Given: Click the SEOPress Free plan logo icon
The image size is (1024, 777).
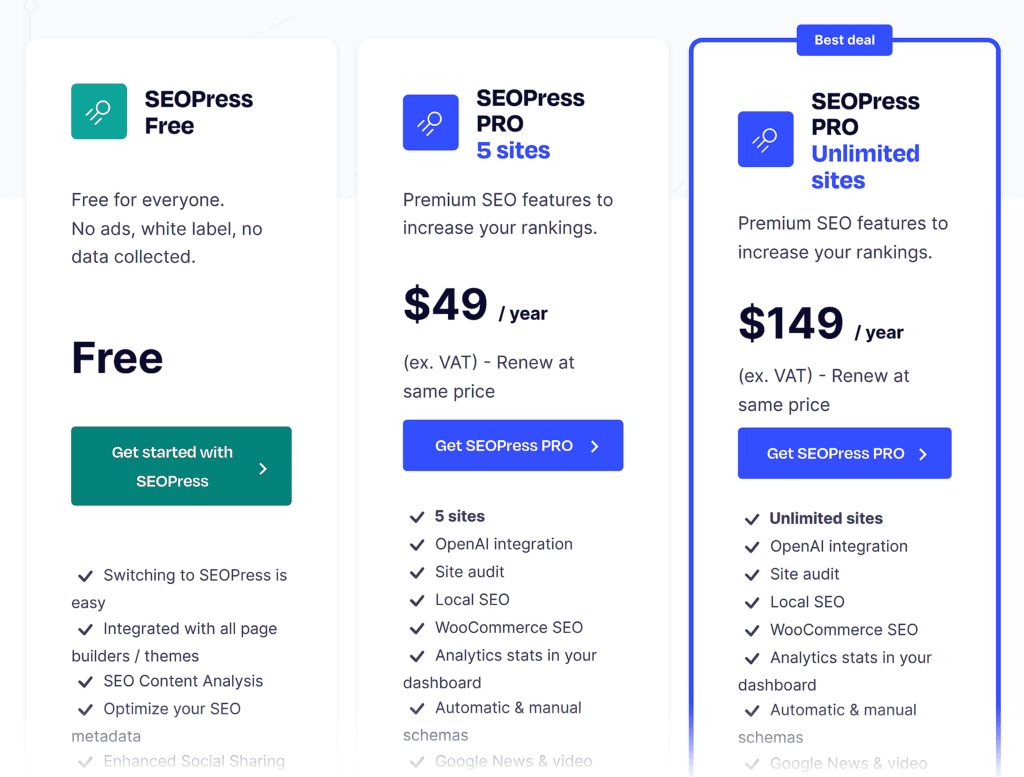Looking at the screenshot, I should point(97,111).
